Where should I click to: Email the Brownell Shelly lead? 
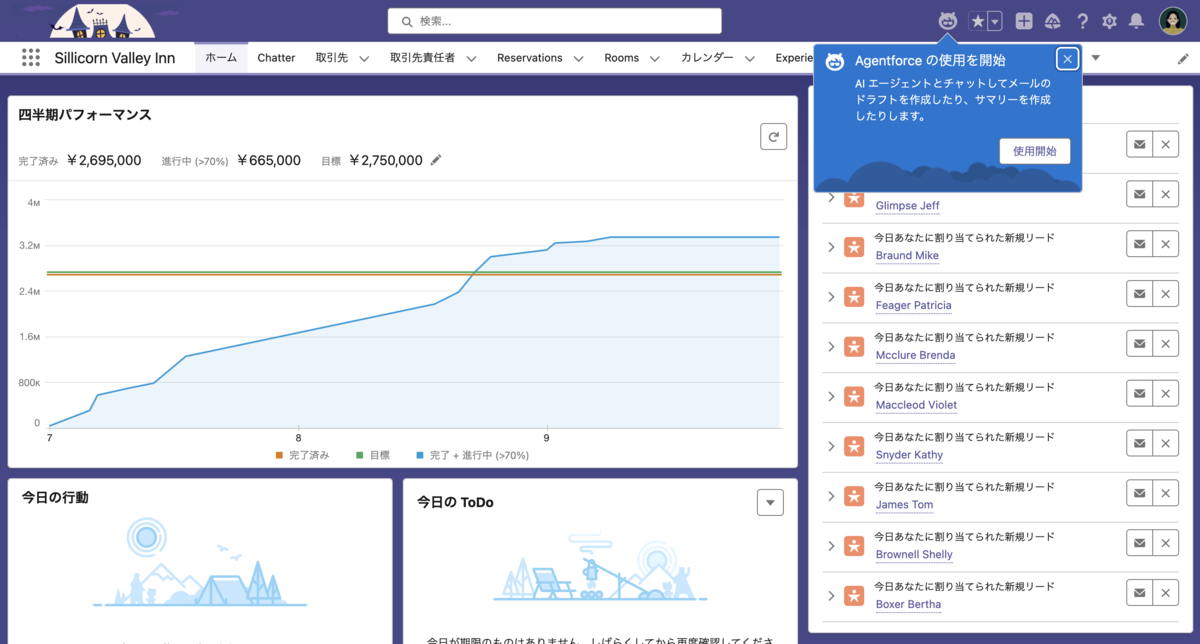(x=1139, y=543)
